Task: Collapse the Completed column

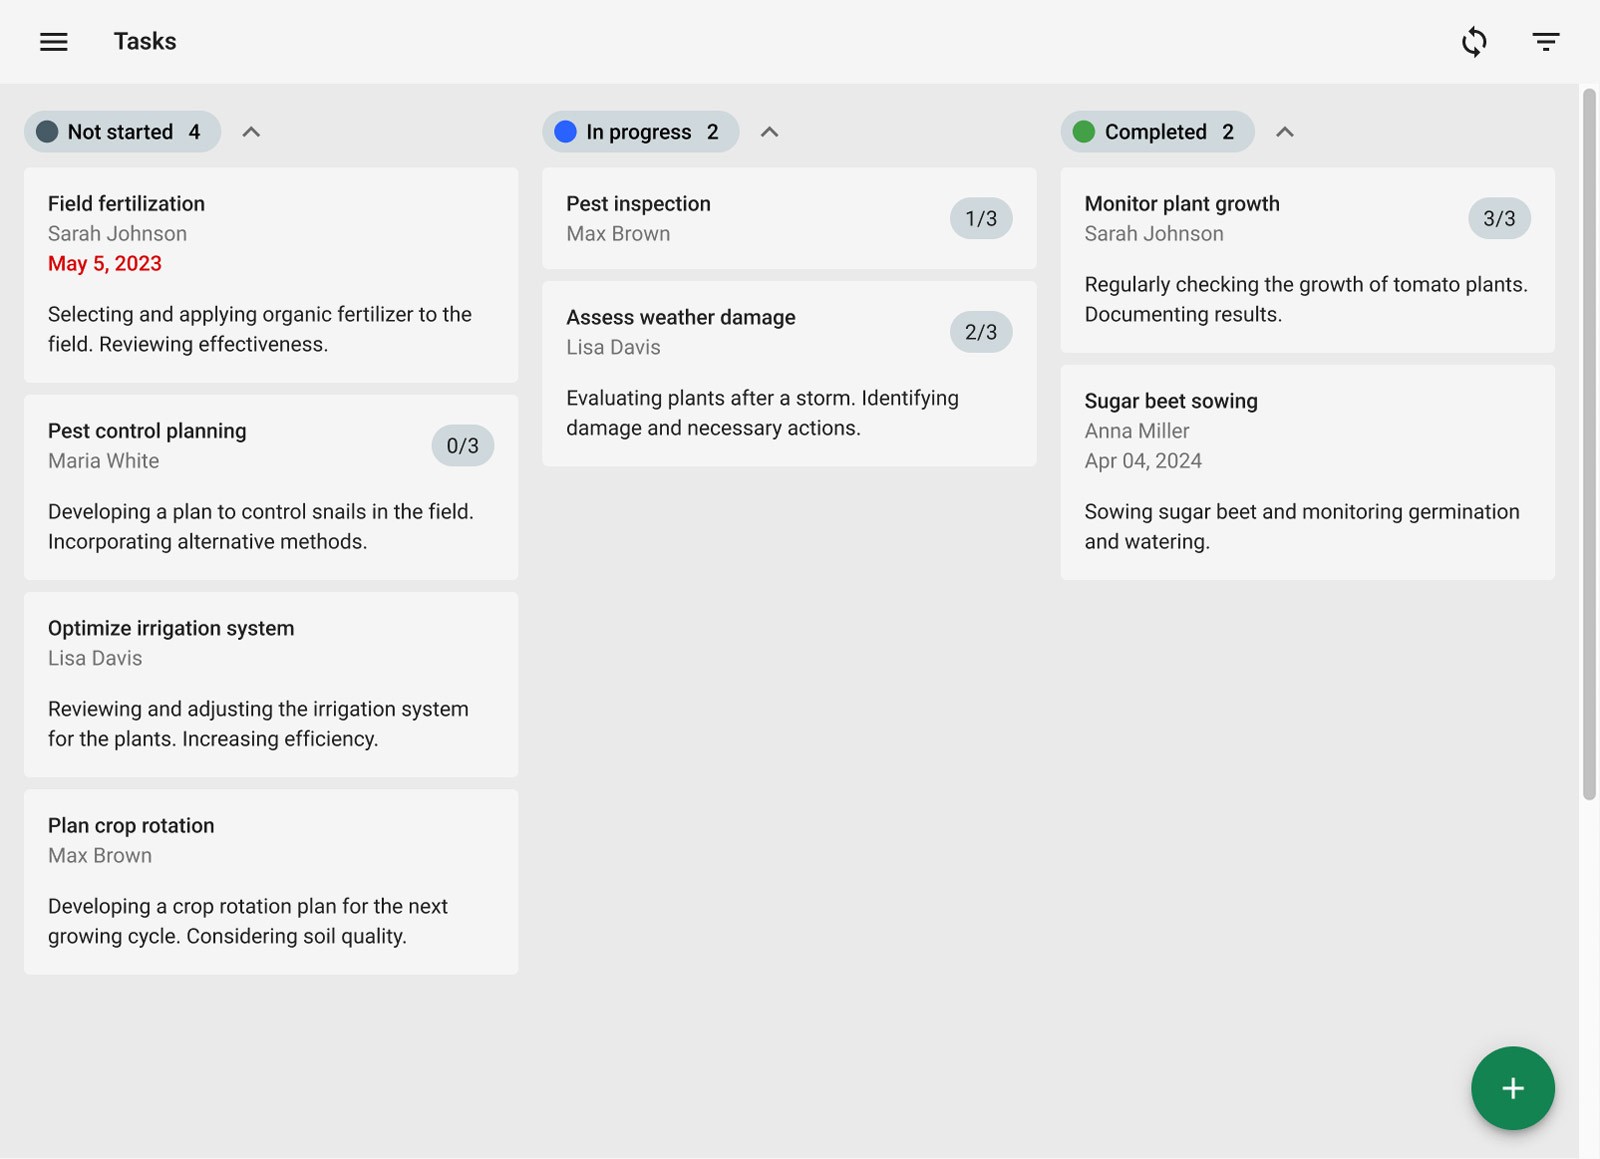Action: 1286,131
